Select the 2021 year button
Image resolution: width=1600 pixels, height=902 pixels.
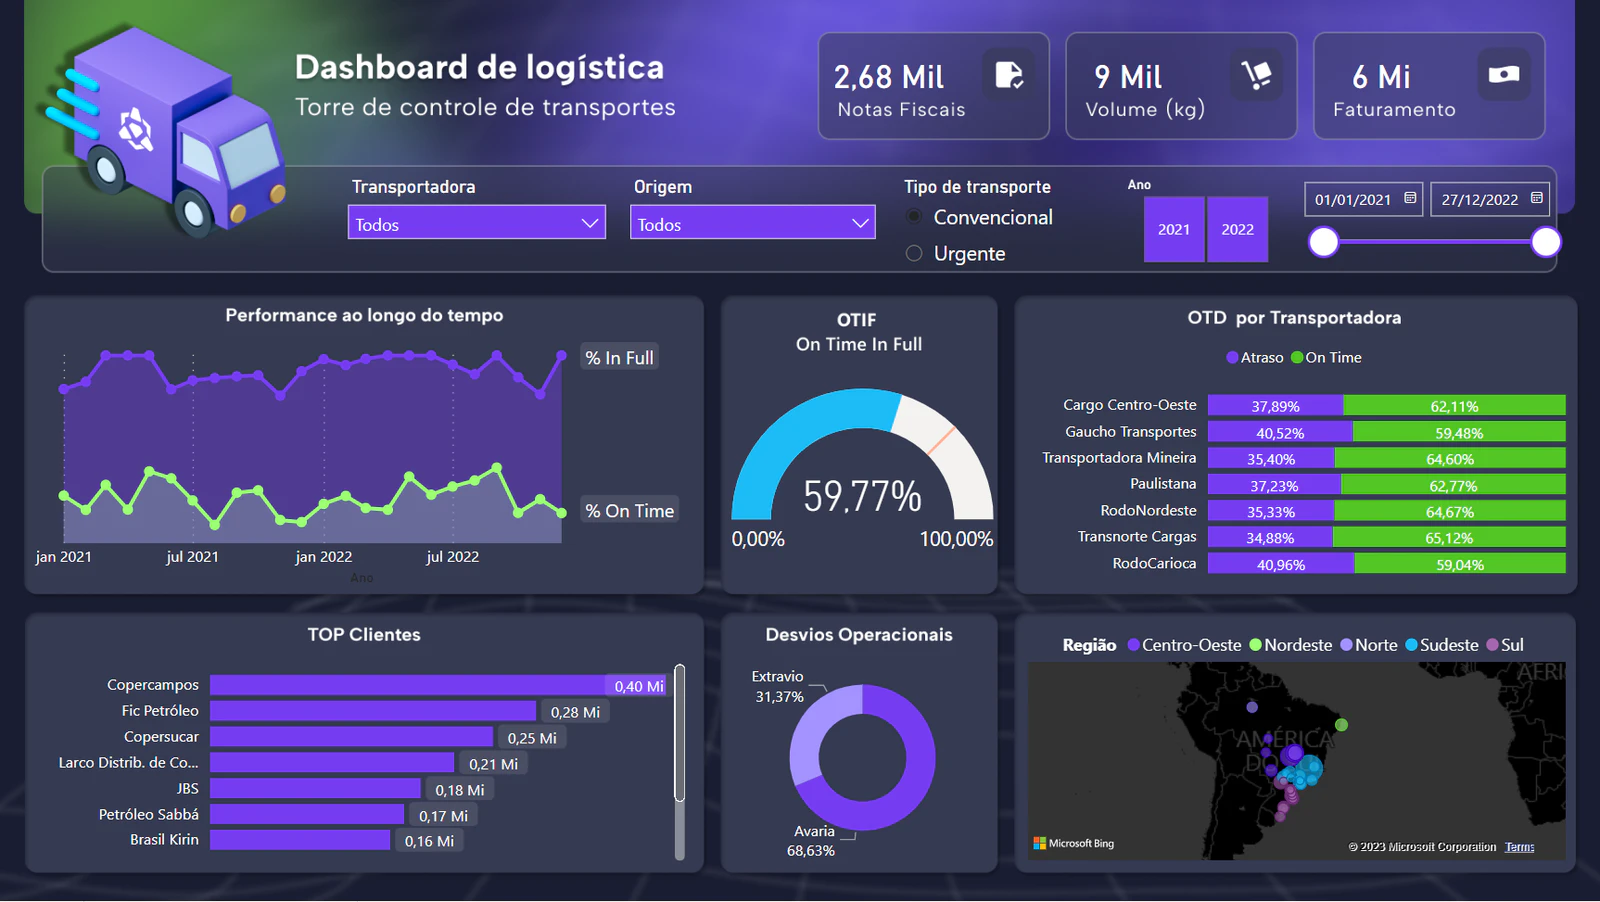tap(1174, 229)
